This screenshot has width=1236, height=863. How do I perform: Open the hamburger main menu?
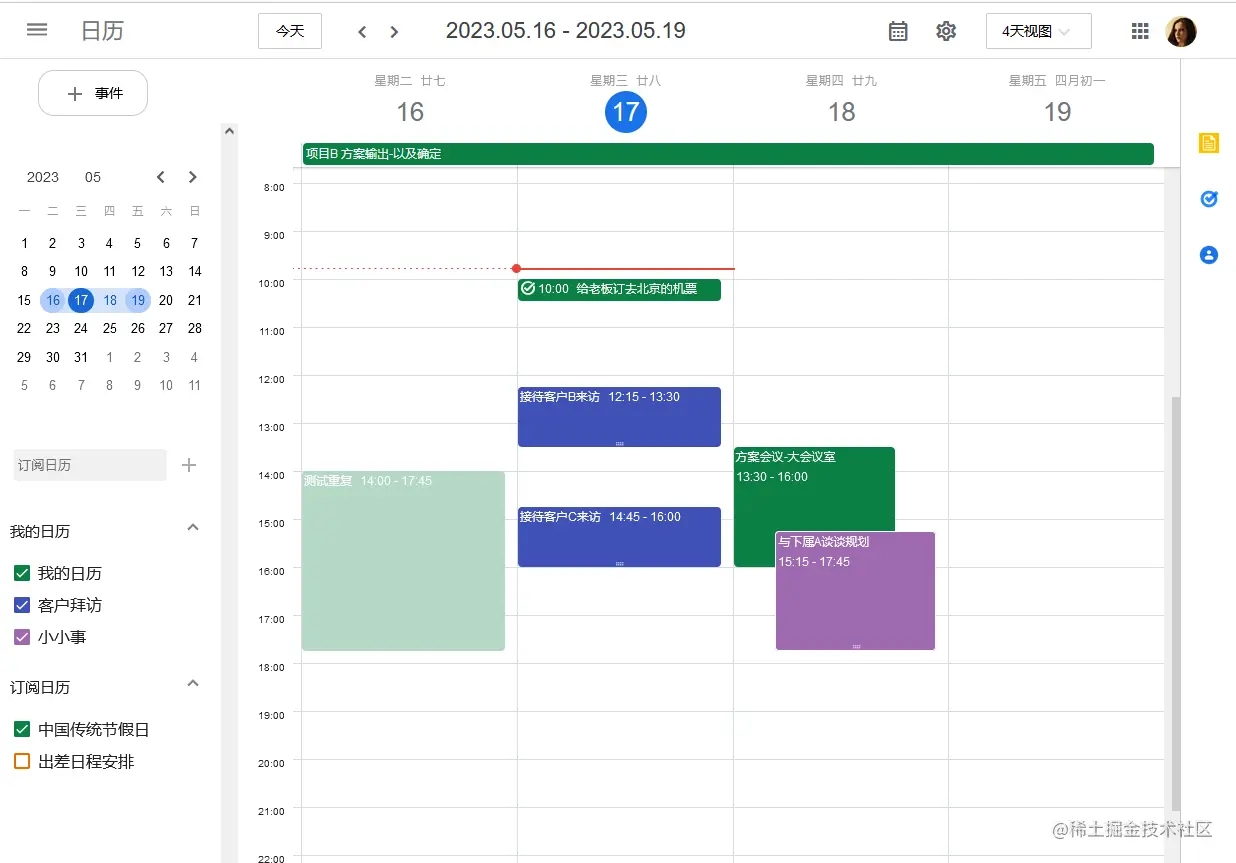[37, 29]
